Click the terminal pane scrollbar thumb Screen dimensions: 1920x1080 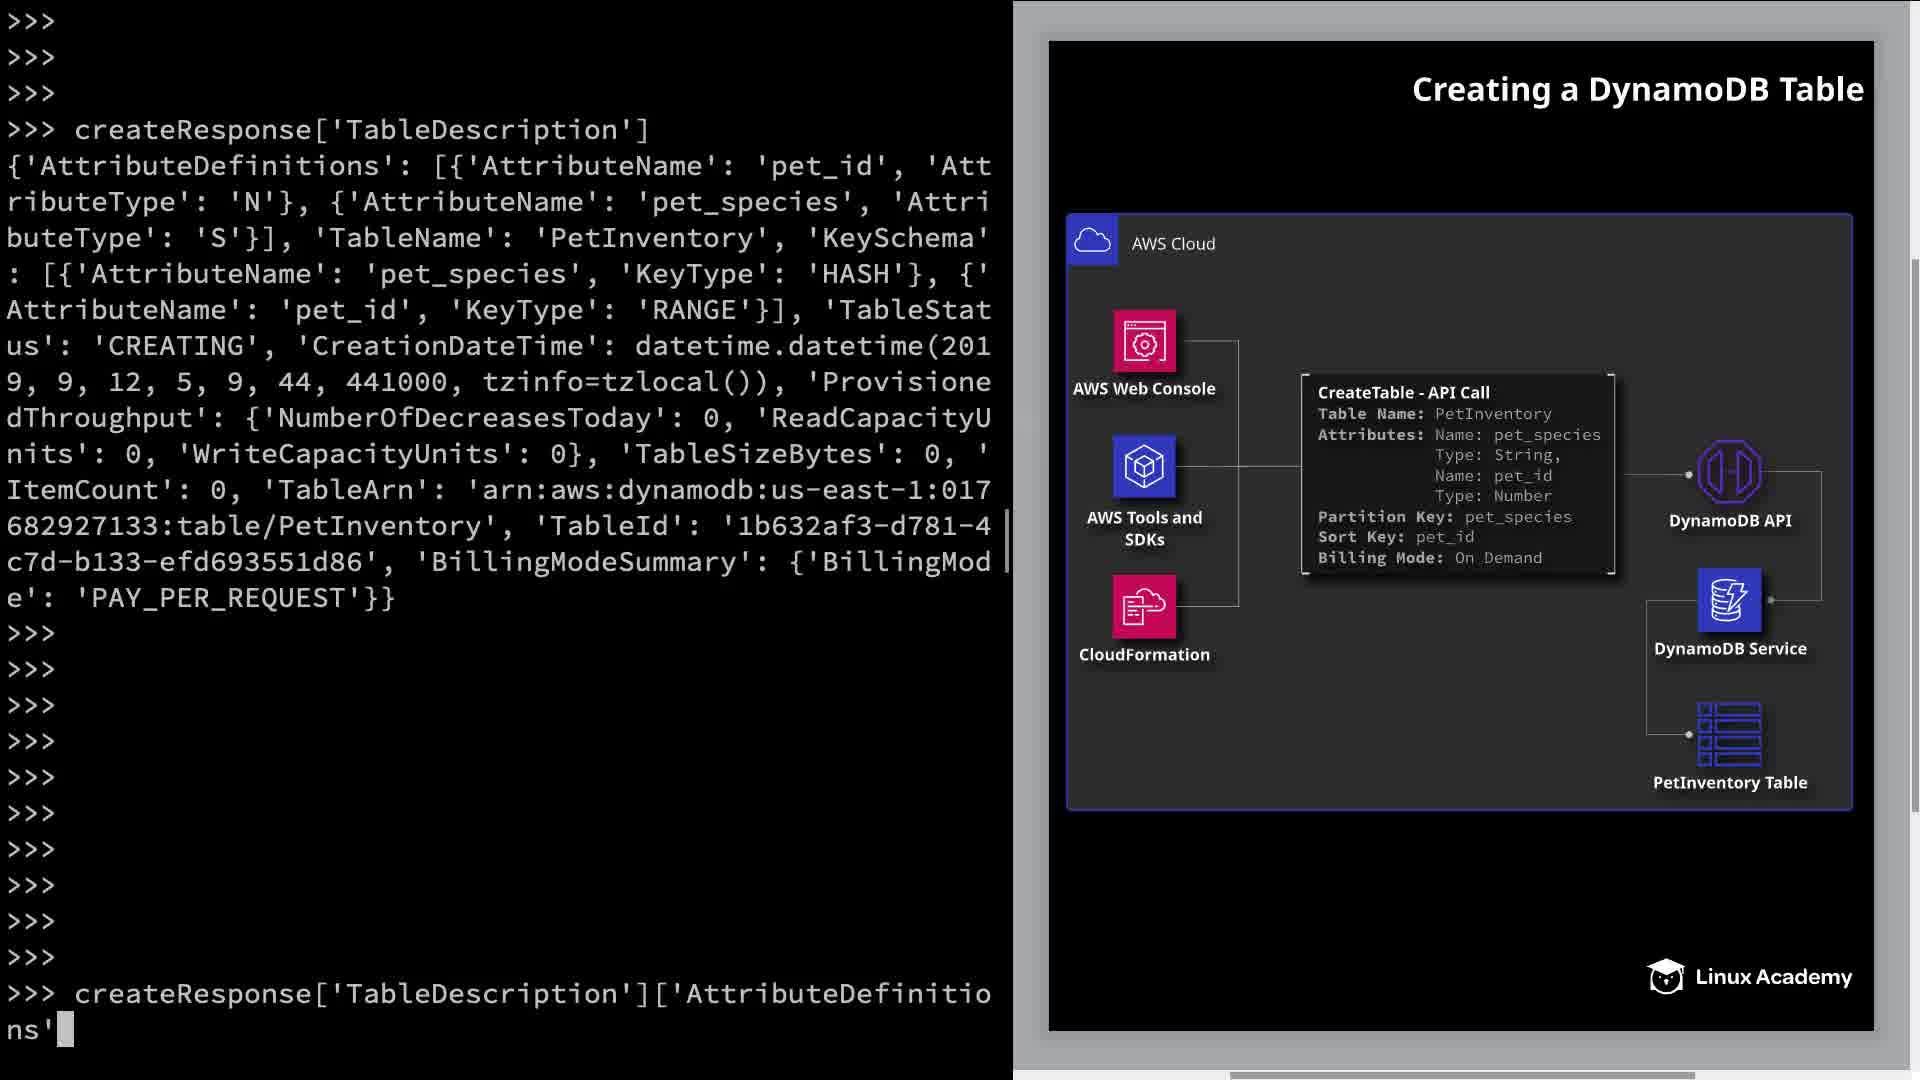pos(1007,540)
